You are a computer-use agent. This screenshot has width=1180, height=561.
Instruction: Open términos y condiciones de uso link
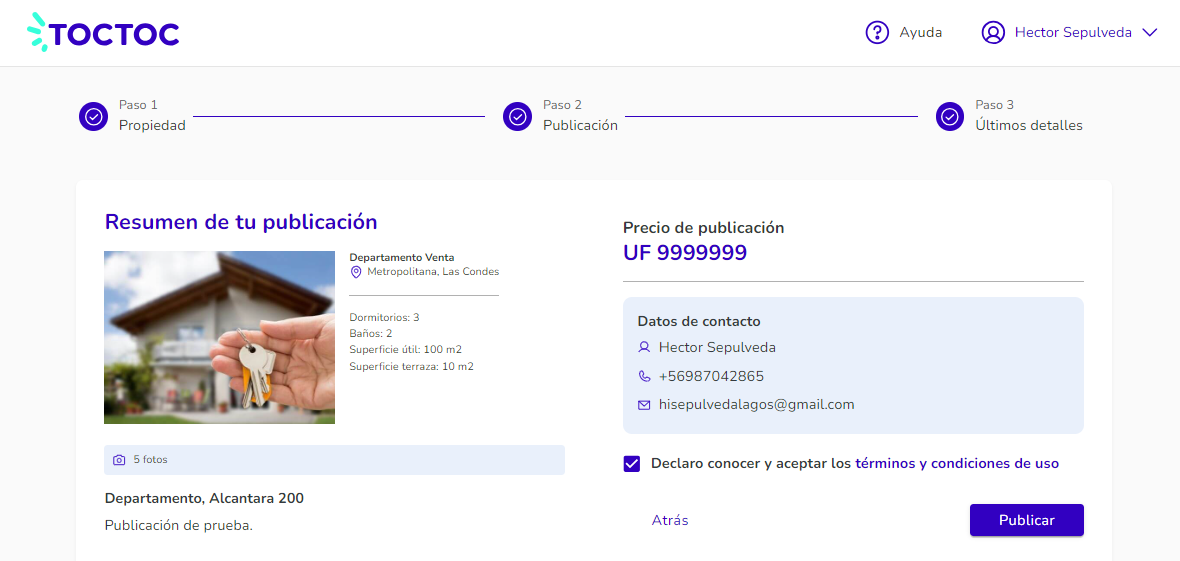tap(957, 464)
